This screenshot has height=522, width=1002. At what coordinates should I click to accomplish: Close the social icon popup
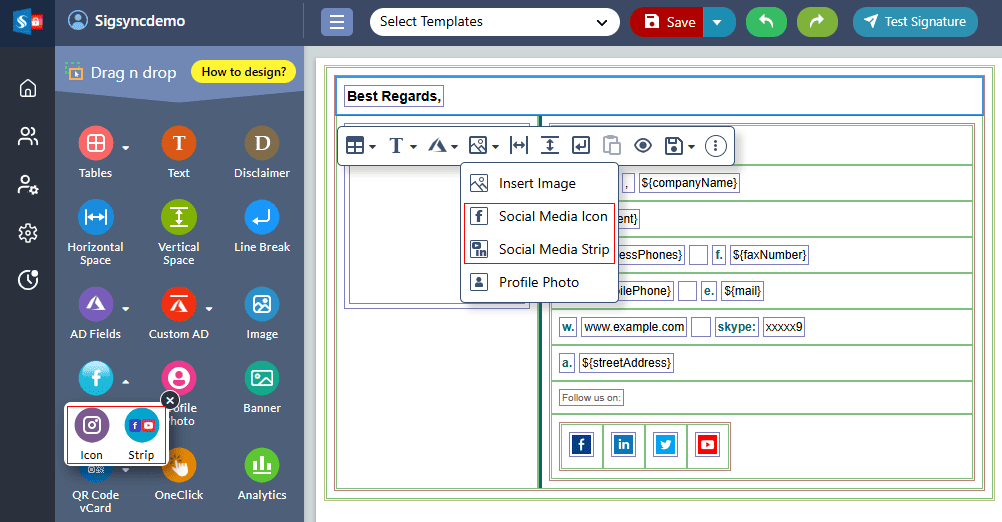(x=169, y=400)
